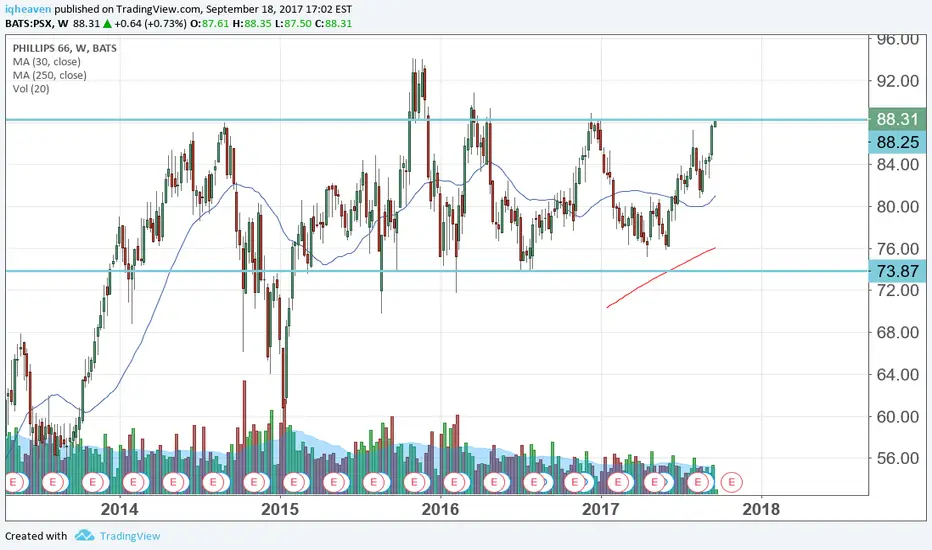This screenshot has width=932, height=550.
Task: Click the earnings E marker above the 2014 label
Action: tap(133, 482)
